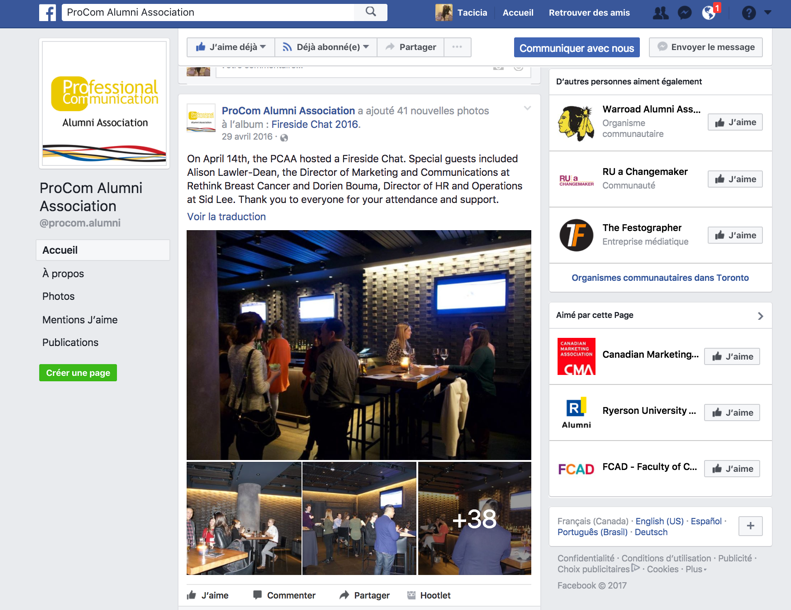
Task: Expand the account menu arrow in header
Action: click(768, 13)
